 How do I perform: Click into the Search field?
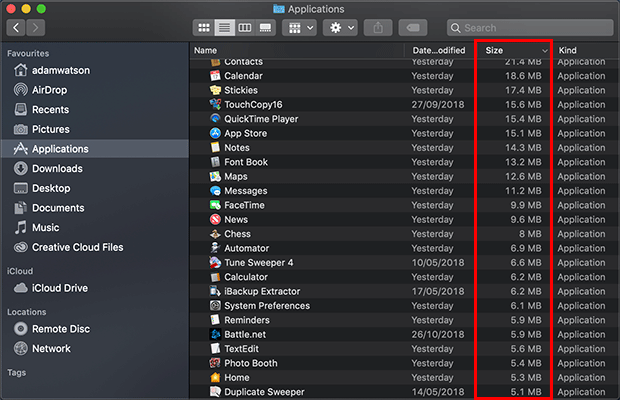click(530, 28)
